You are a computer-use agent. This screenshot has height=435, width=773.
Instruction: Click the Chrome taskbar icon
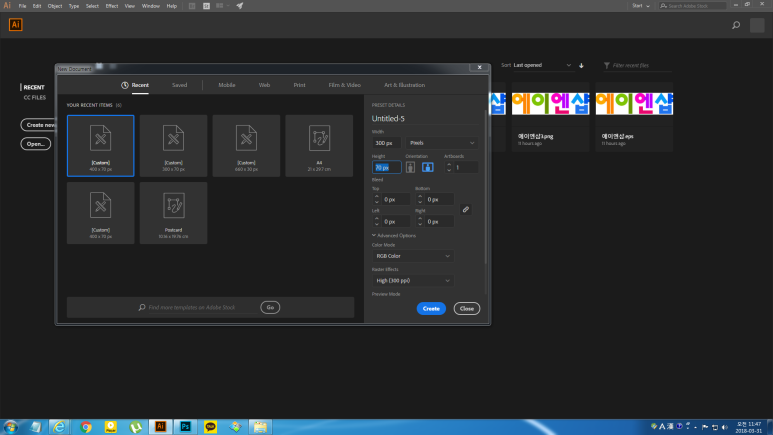point(86,427)
